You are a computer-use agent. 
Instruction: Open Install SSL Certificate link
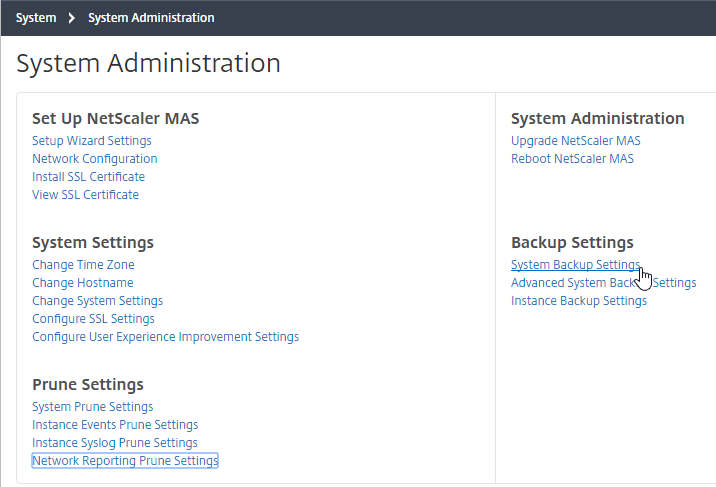(89, 177)
